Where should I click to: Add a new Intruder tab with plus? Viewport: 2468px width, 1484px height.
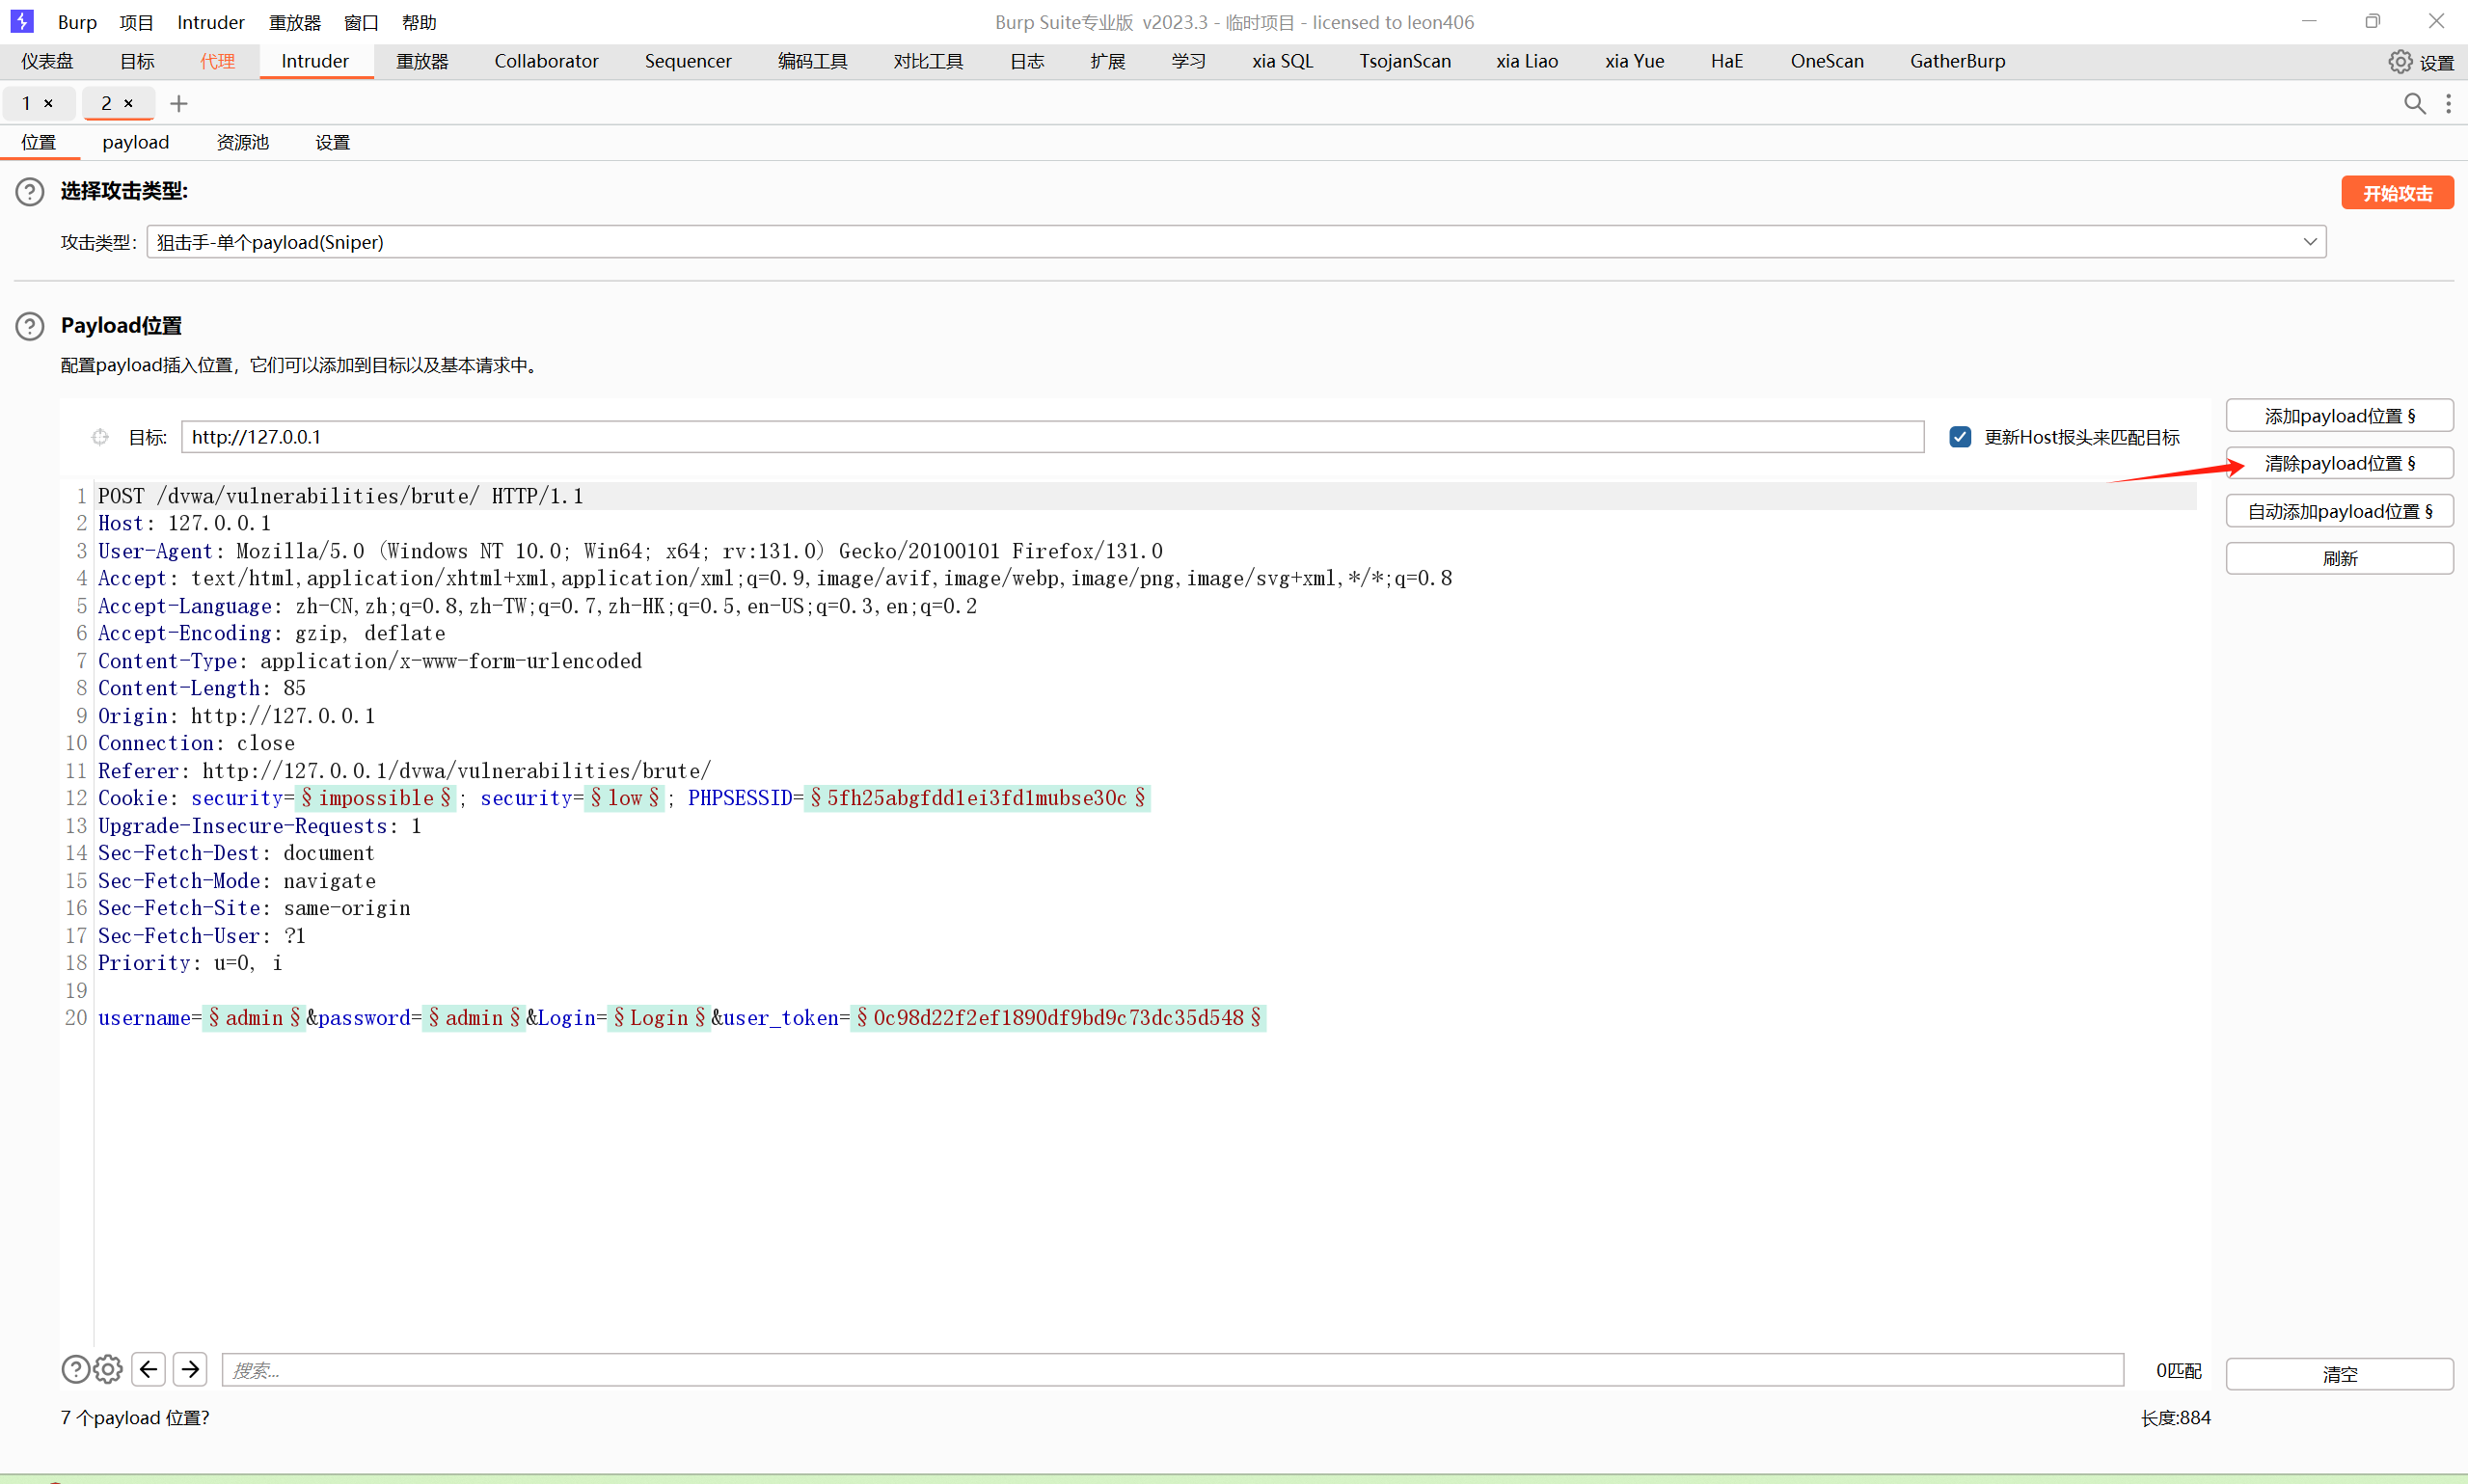pos(179,104)
